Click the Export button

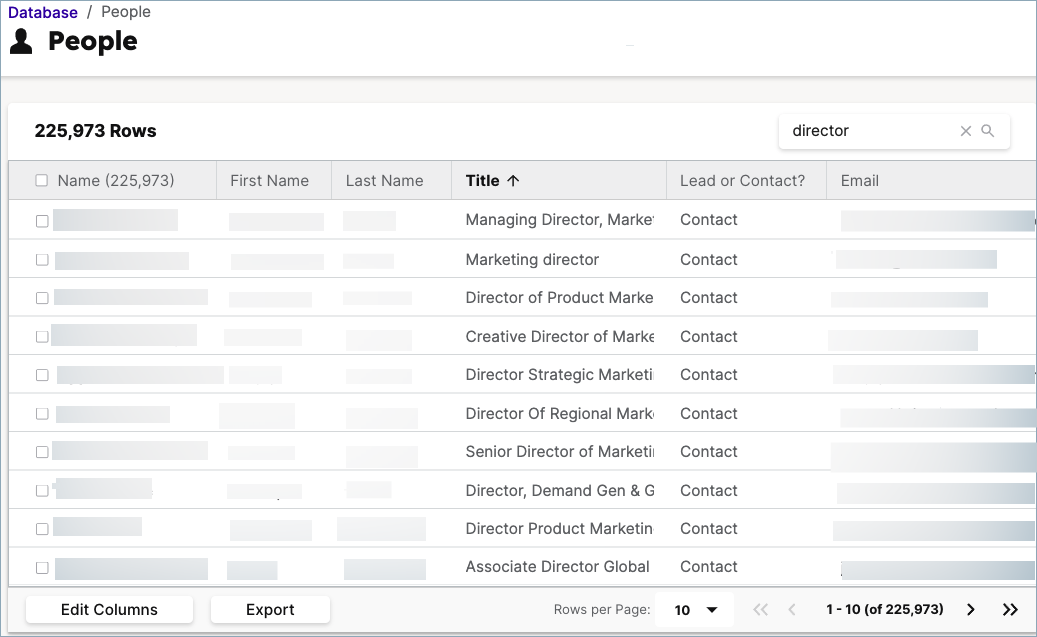[270, 610]
